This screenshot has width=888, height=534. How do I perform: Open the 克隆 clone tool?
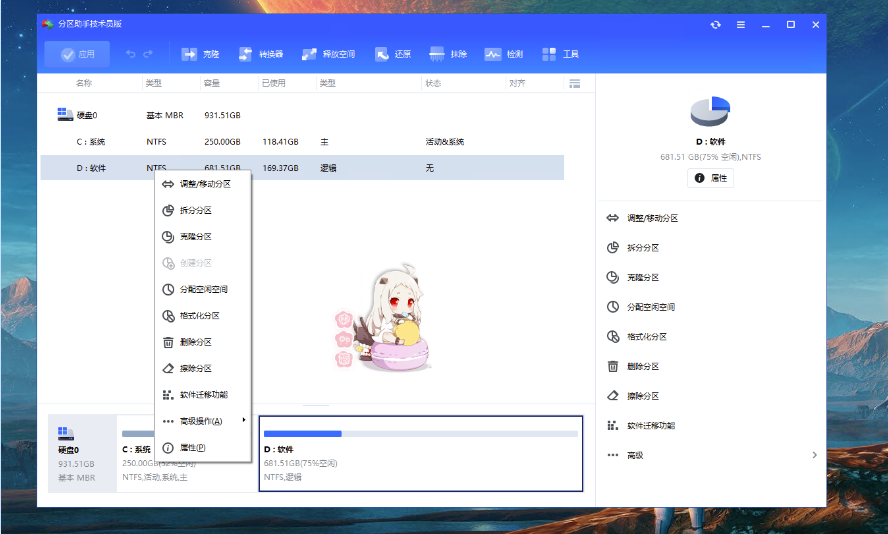[200, 54]
